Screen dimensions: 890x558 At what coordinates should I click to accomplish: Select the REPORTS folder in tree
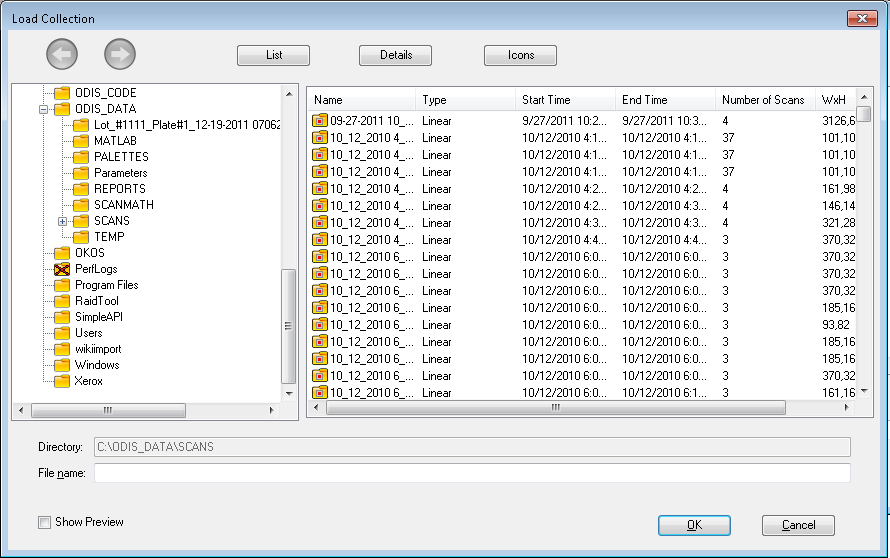click(119, 189)
